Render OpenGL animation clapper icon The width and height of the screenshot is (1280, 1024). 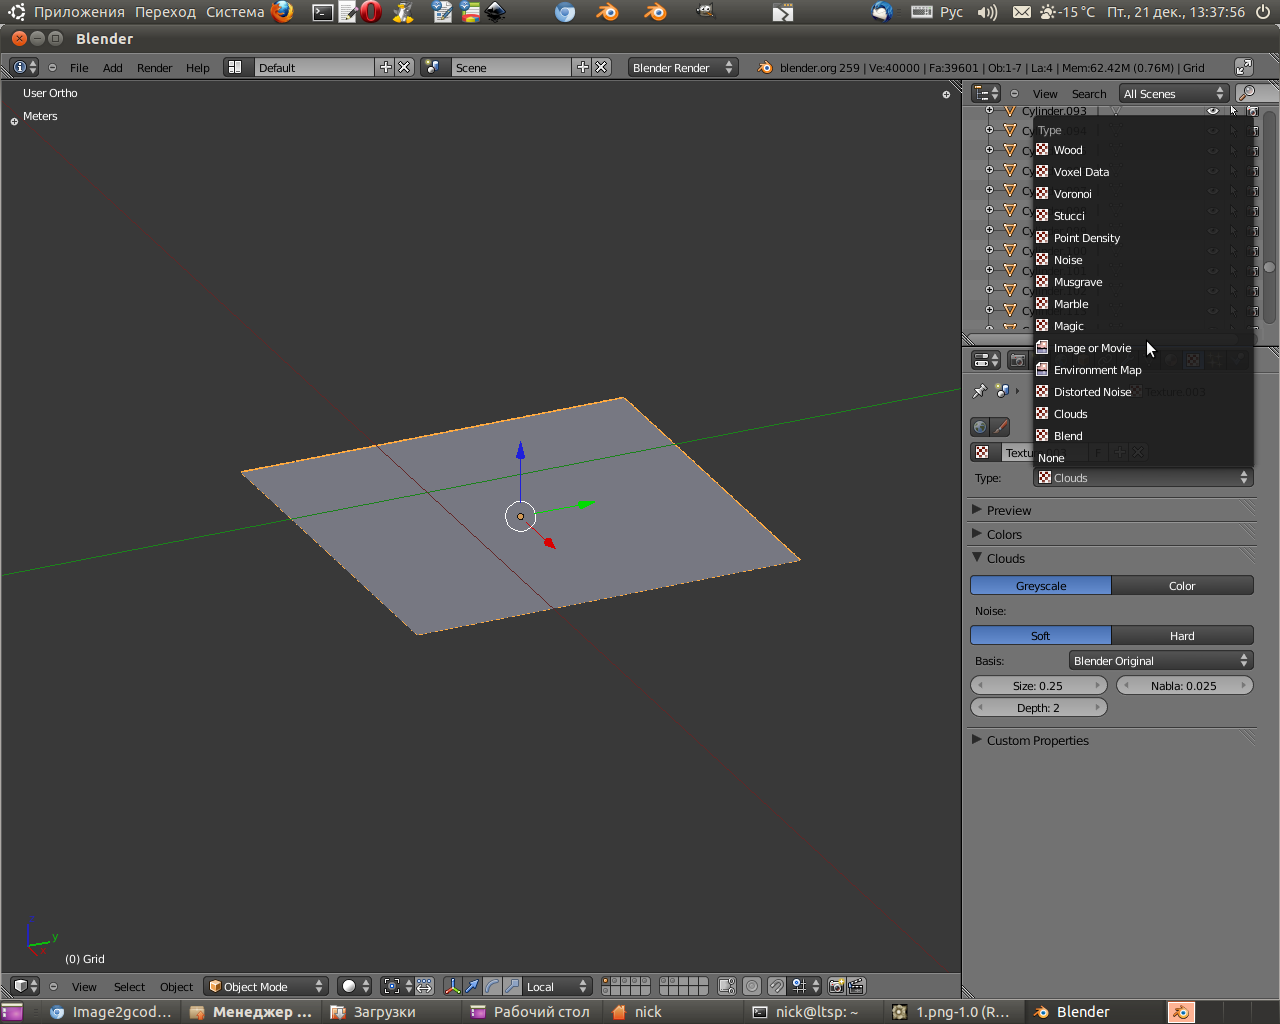[x=856, y=986]
